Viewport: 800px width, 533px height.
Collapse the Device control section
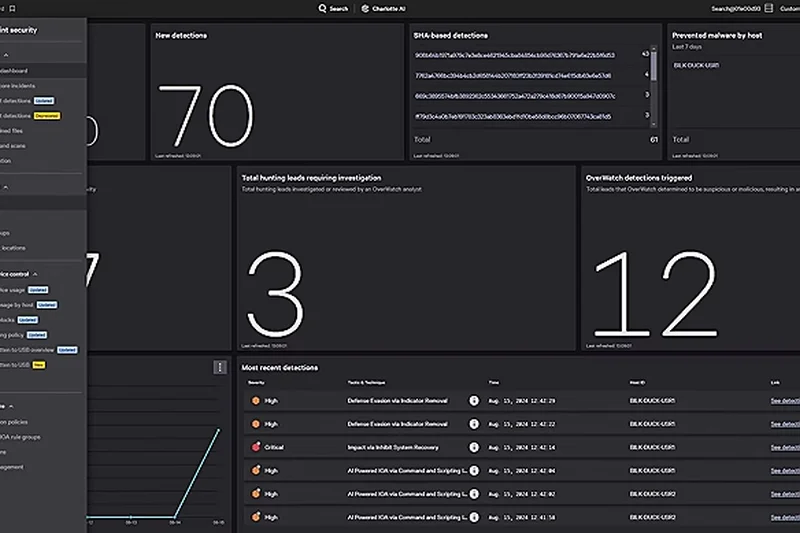click(x=36, y=273)
